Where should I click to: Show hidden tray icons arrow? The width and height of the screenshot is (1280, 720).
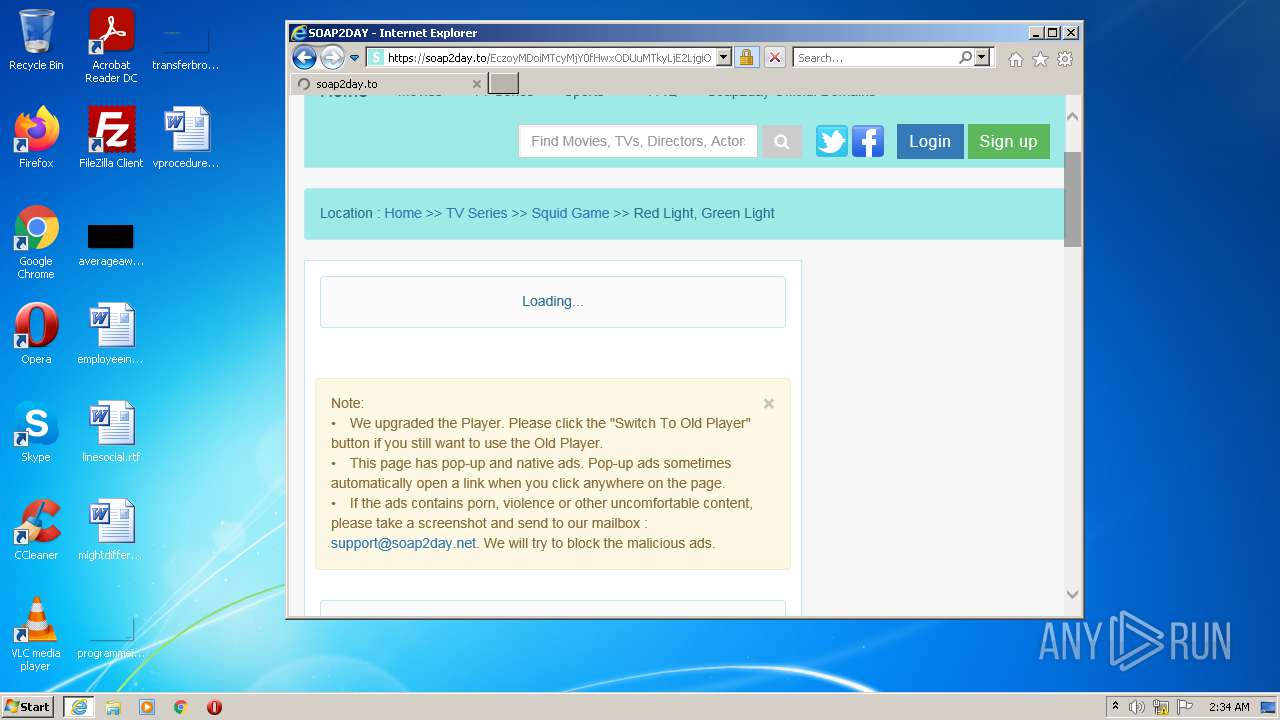click(1115, 707)
